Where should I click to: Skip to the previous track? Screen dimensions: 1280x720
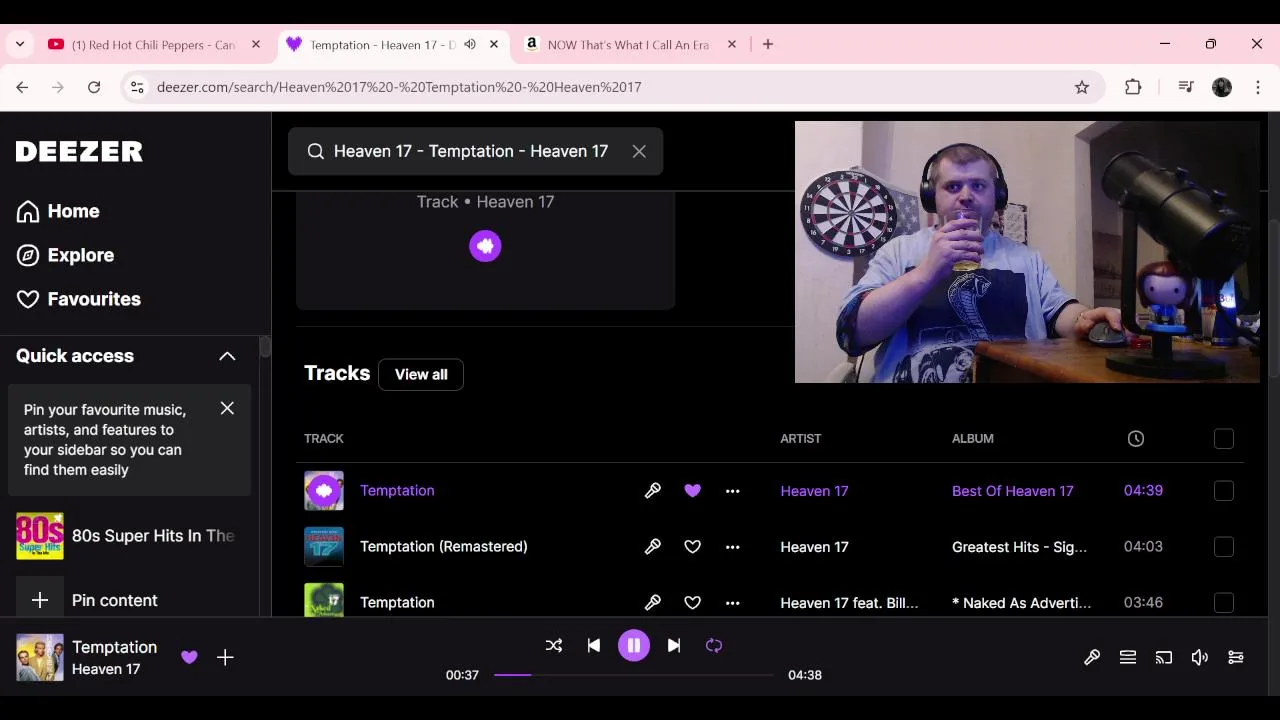(x=594, y=646)
